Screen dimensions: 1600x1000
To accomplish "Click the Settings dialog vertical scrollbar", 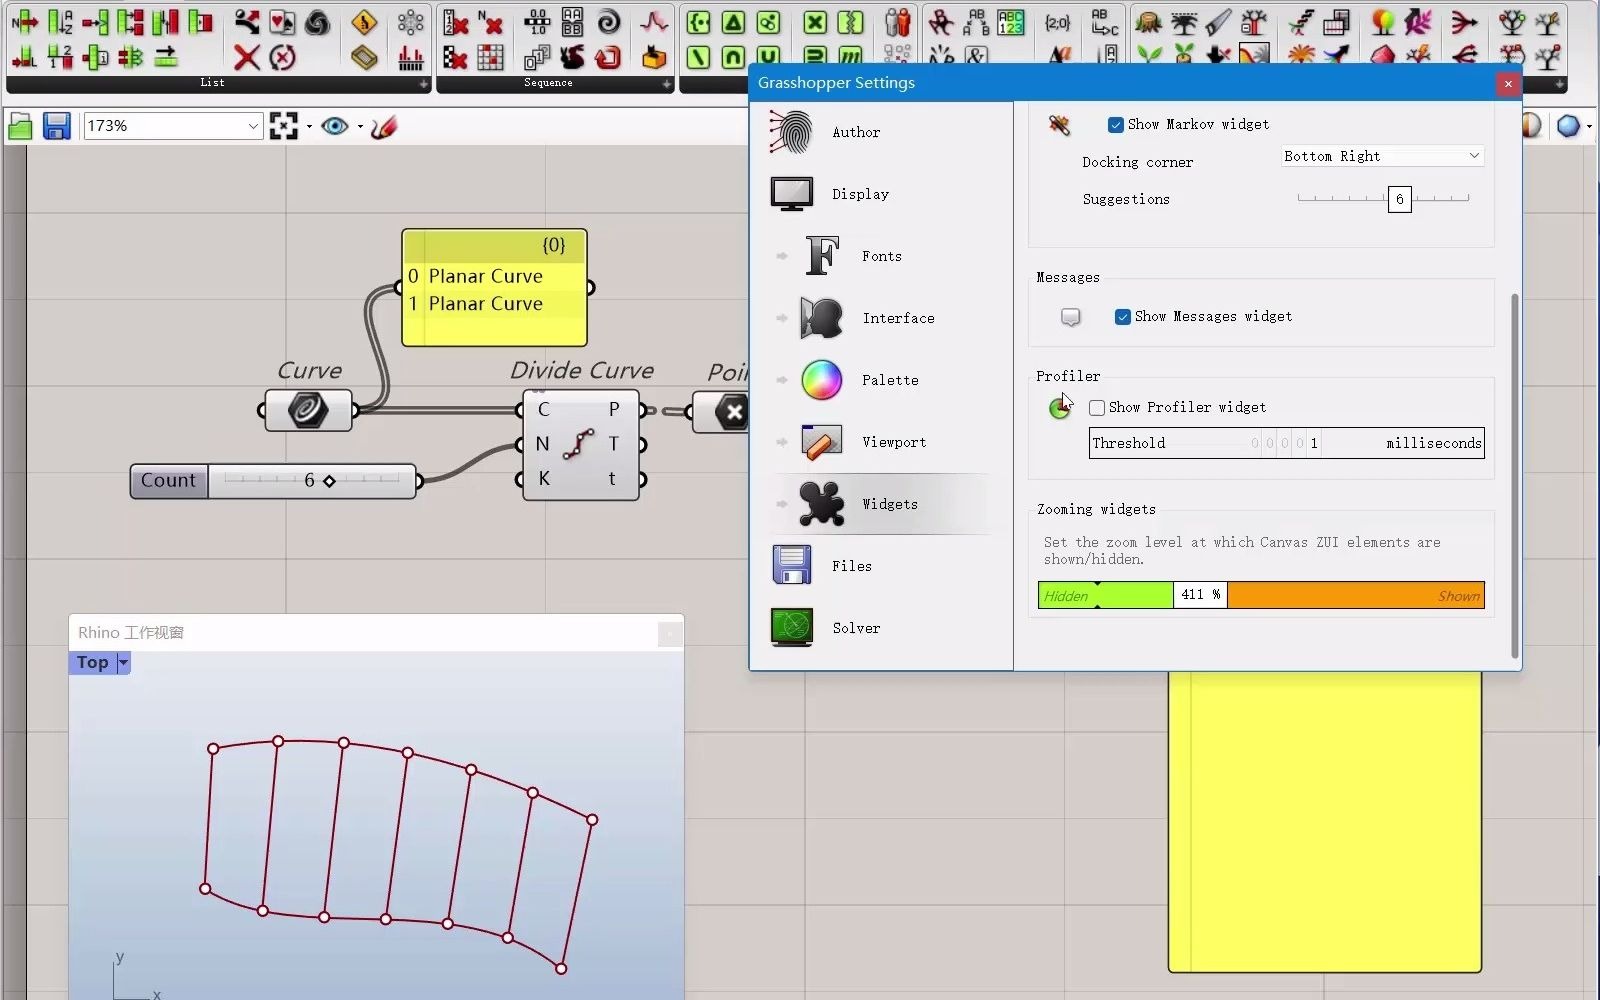I will [1515, 475].
